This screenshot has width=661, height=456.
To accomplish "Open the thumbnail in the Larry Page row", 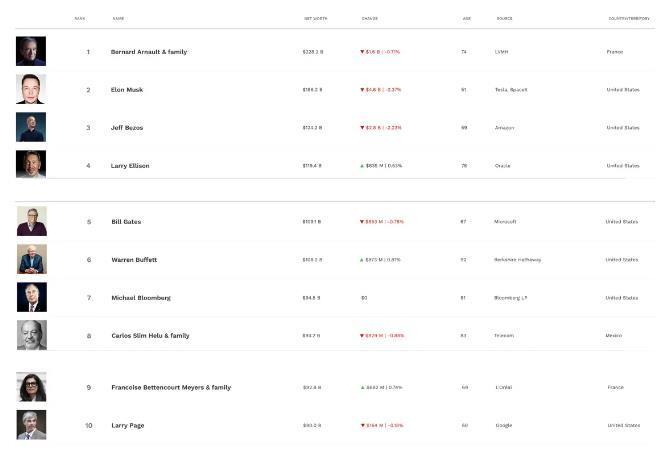I will [31, 425].
